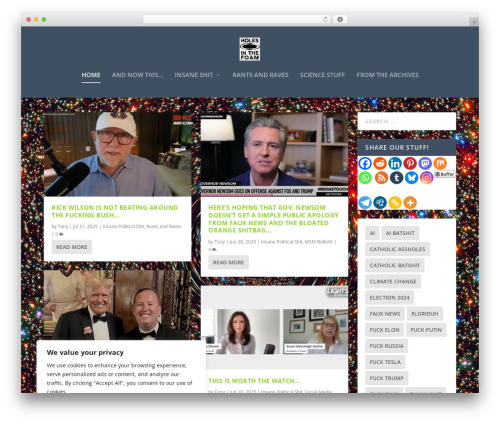Click author Tony on the Rick Wilson post
The height and width of the screenshot is (423, 500).
63,226
